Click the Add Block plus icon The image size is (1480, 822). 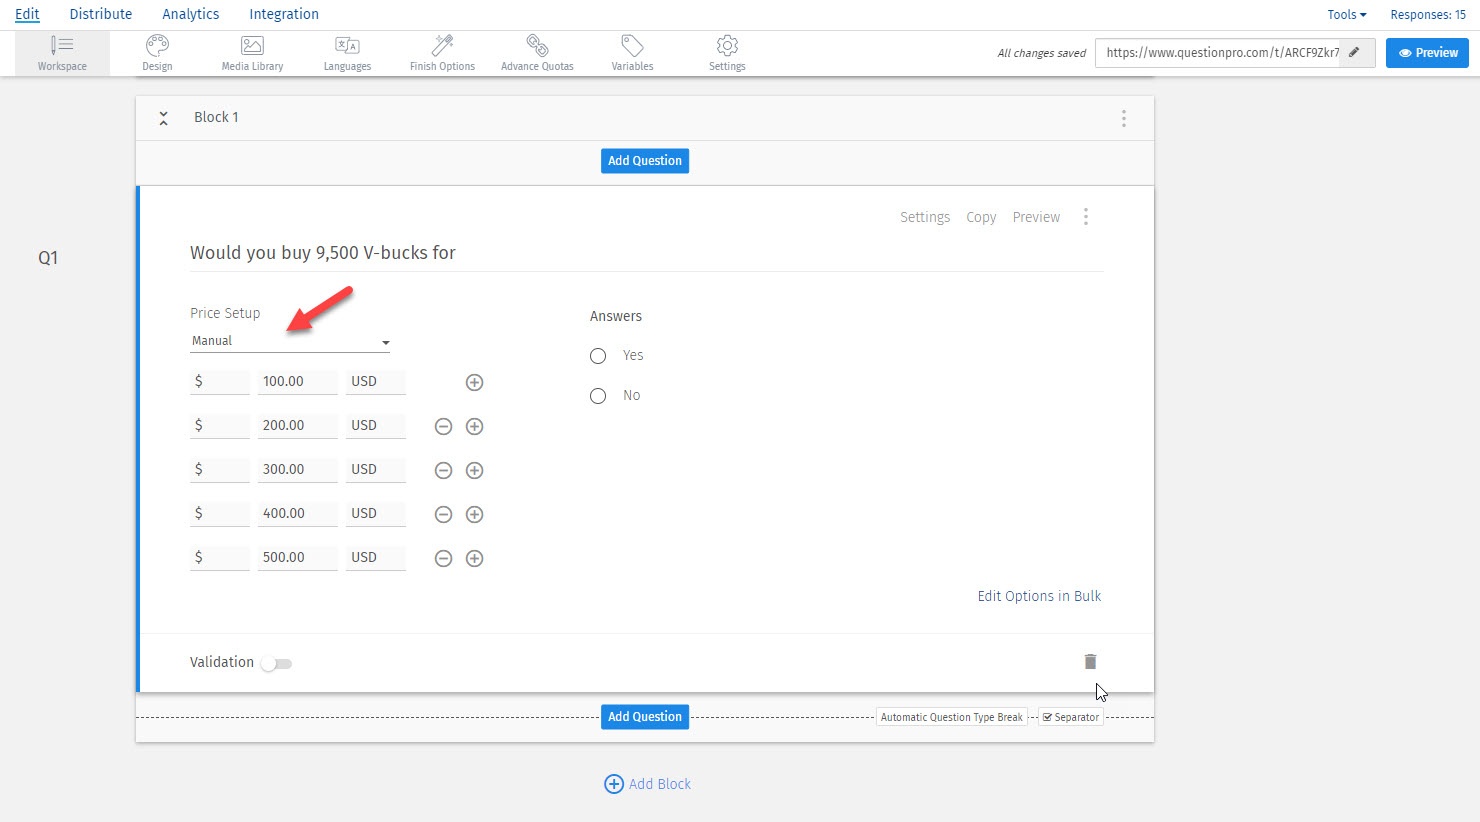(614, 784)
